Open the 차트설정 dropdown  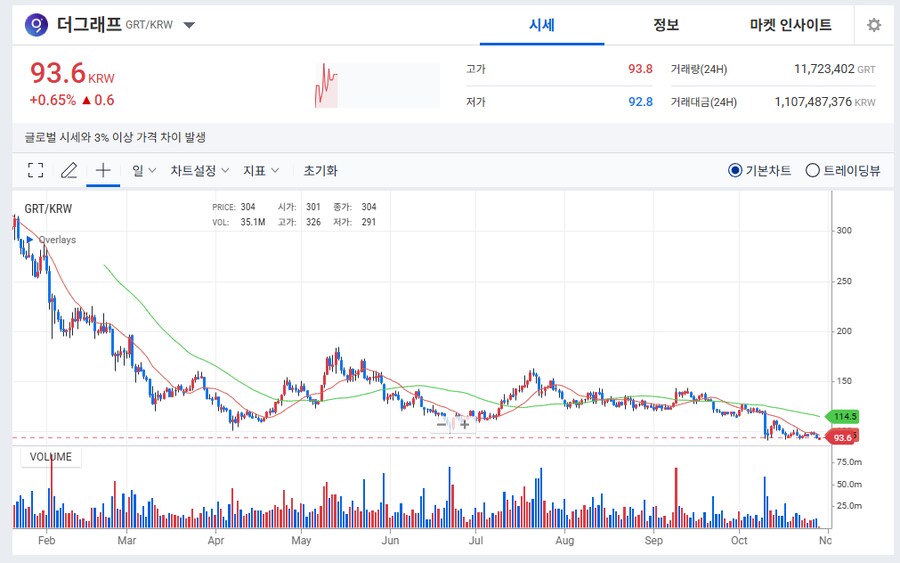click(x=200, y=170)
